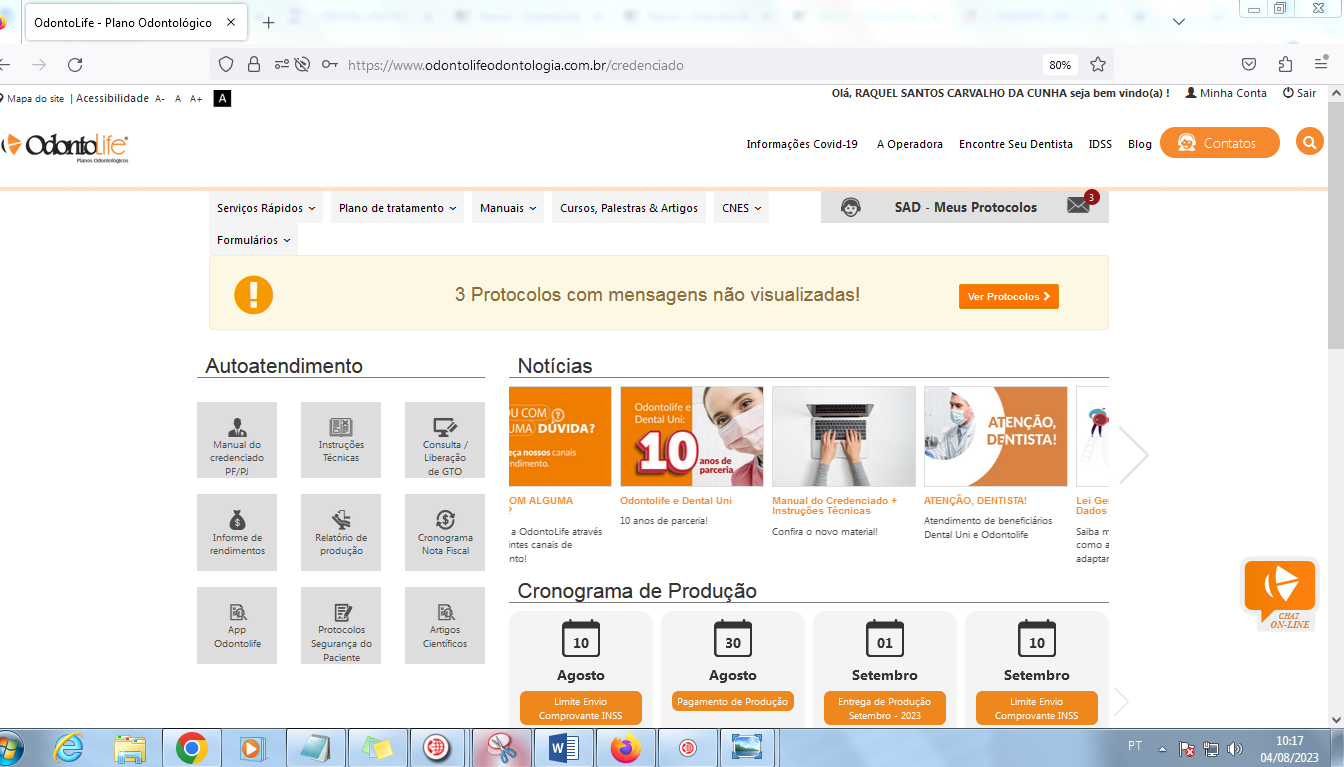Go forward with the browser forward arrow
Viewport: 1344px width, 767px height.
(39, 64)
